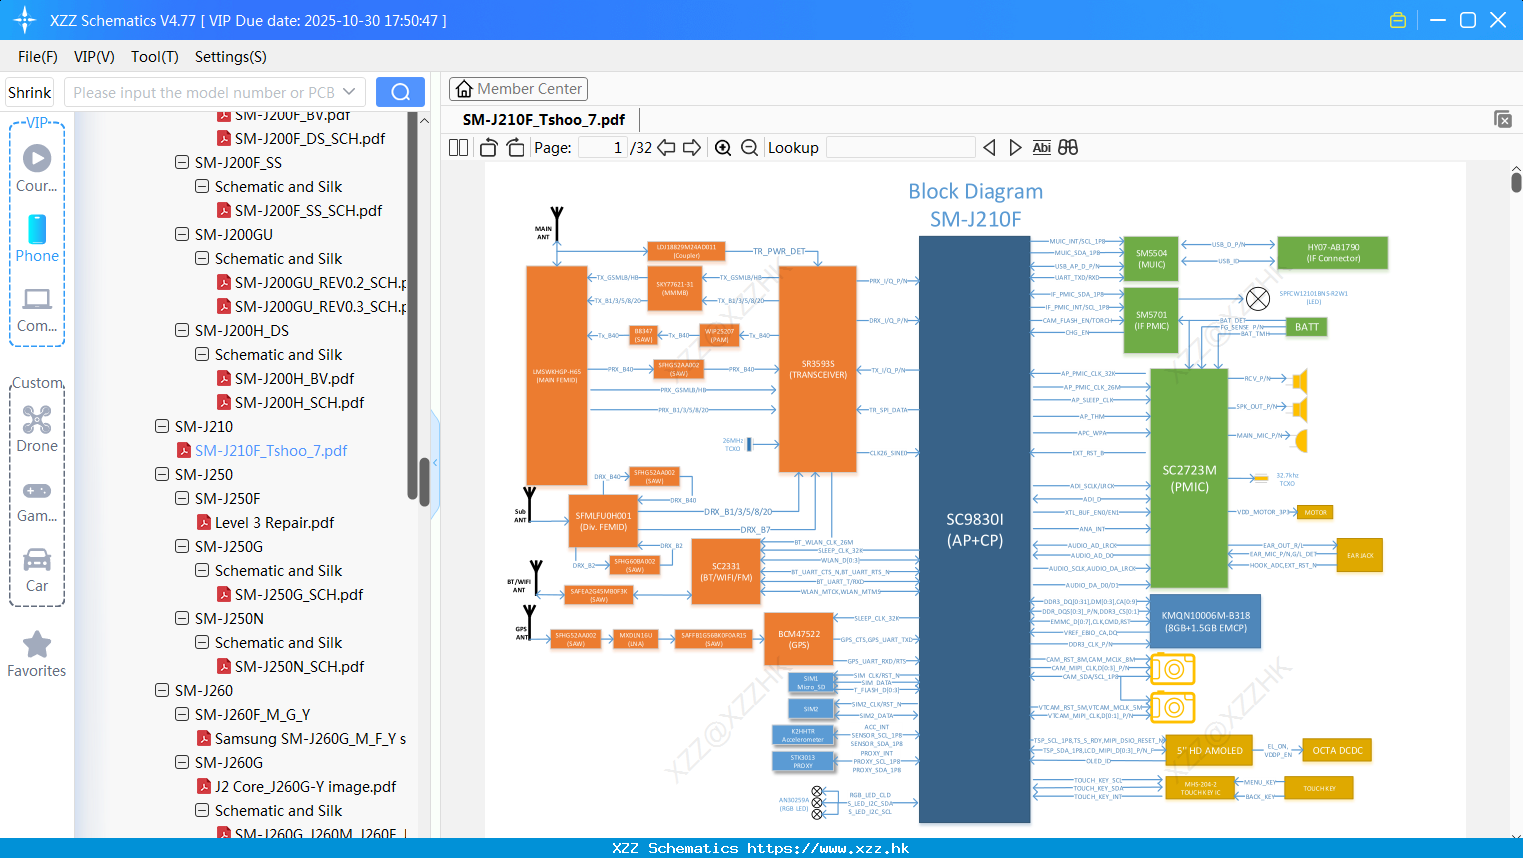Click the PDF viewer vertical scrollbar thumb

click(1516, 181)
